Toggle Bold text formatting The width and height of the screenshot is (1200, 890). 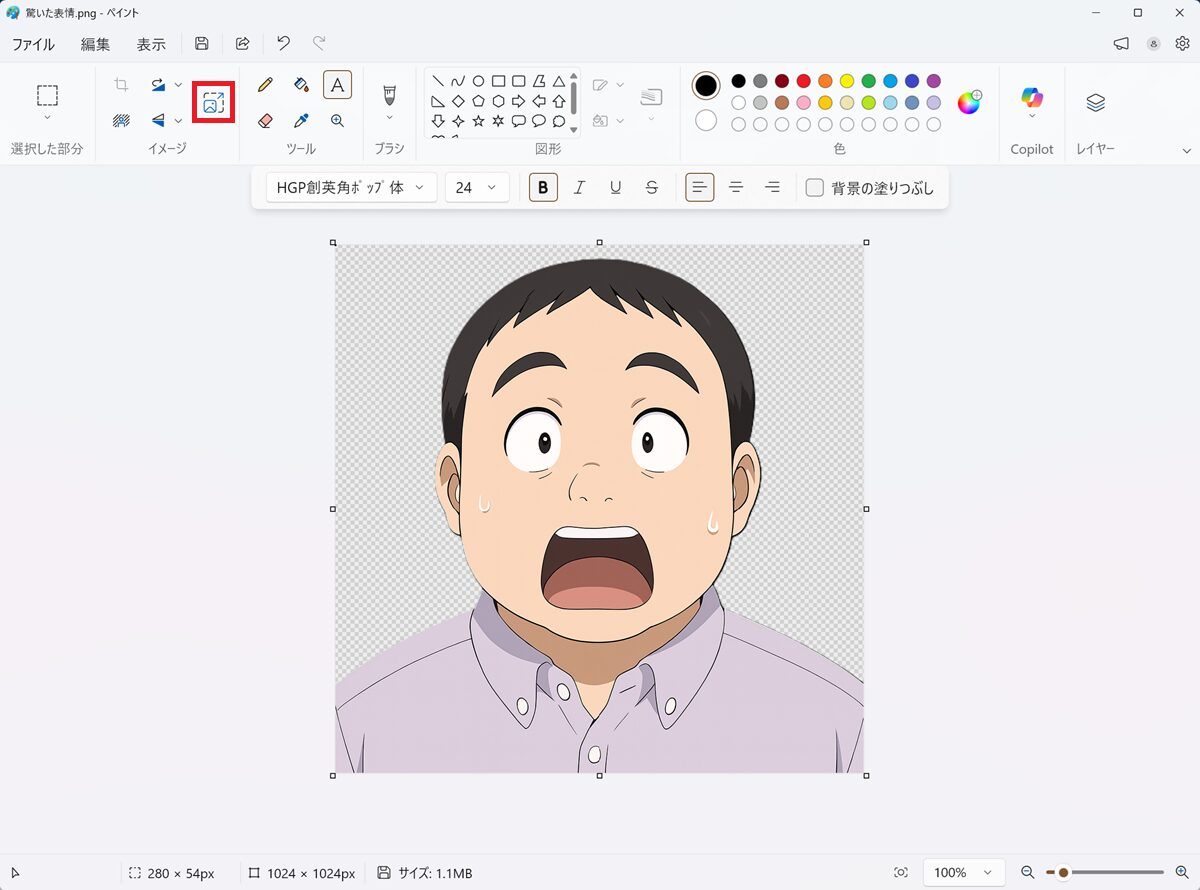[543, 188]
